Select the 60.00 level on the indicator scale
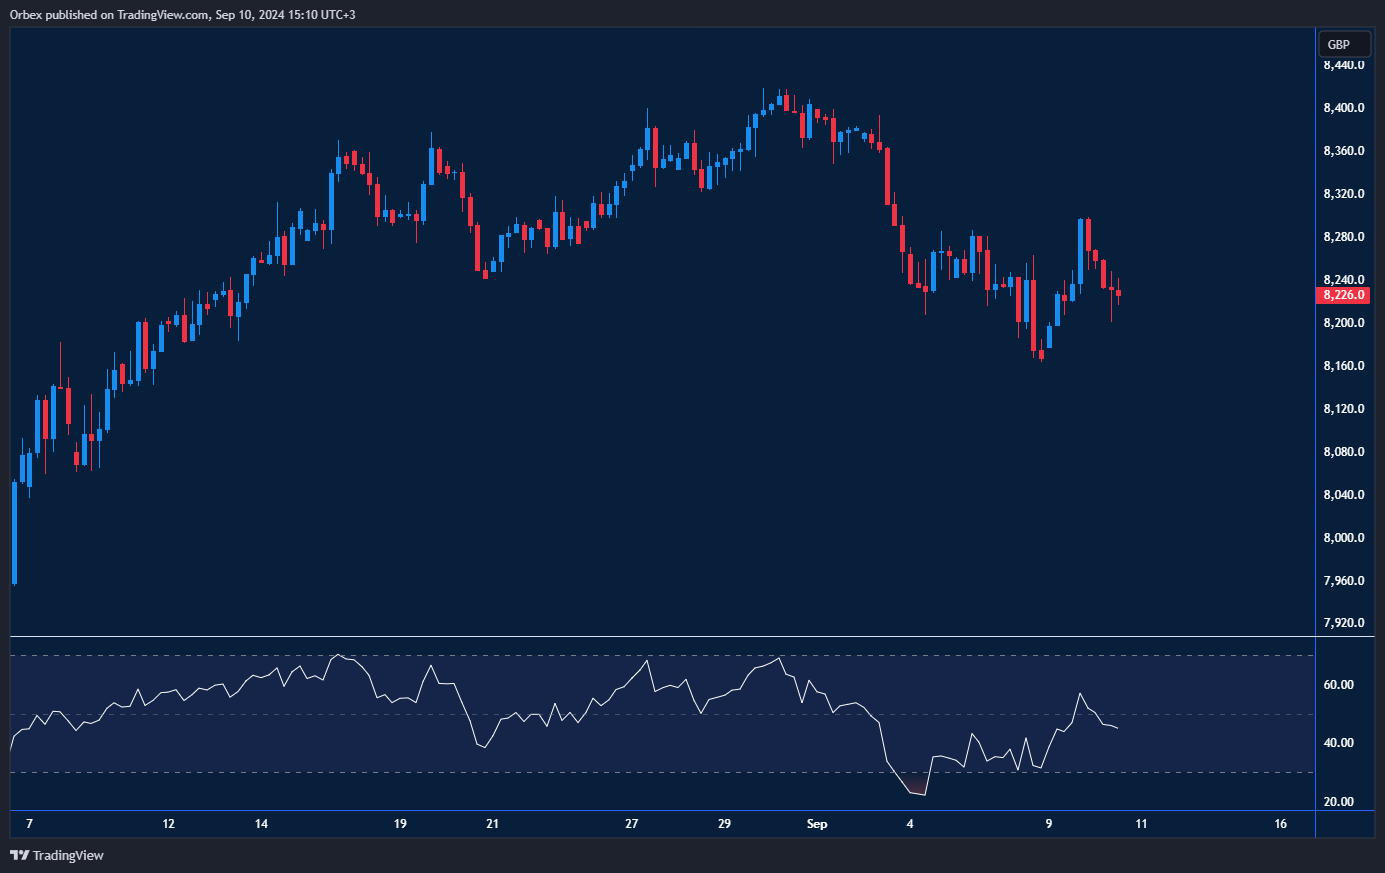The height and width of the screenshot is (873, 1385). [1338, 685]
